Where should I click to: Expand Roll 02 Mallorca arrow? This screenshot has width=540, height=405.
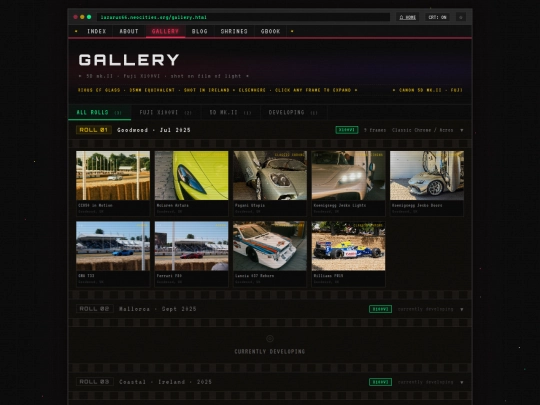pos(462,309)
